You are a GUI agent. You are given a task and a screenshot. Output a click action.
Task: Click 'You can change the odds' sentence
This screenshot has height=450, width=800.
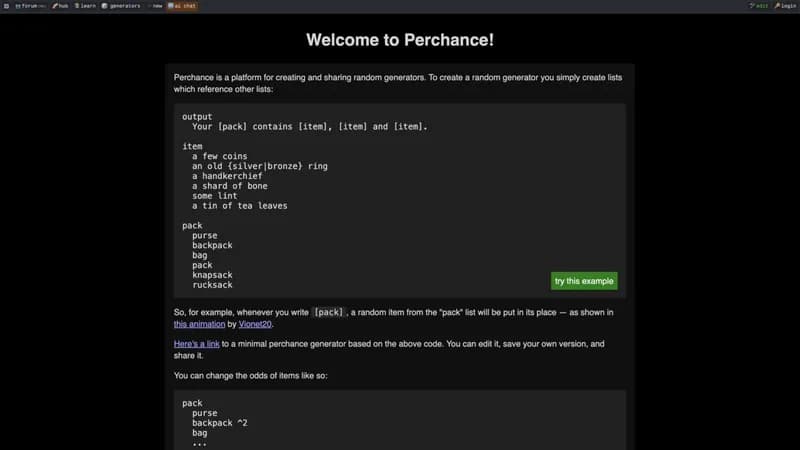point(251,376)
